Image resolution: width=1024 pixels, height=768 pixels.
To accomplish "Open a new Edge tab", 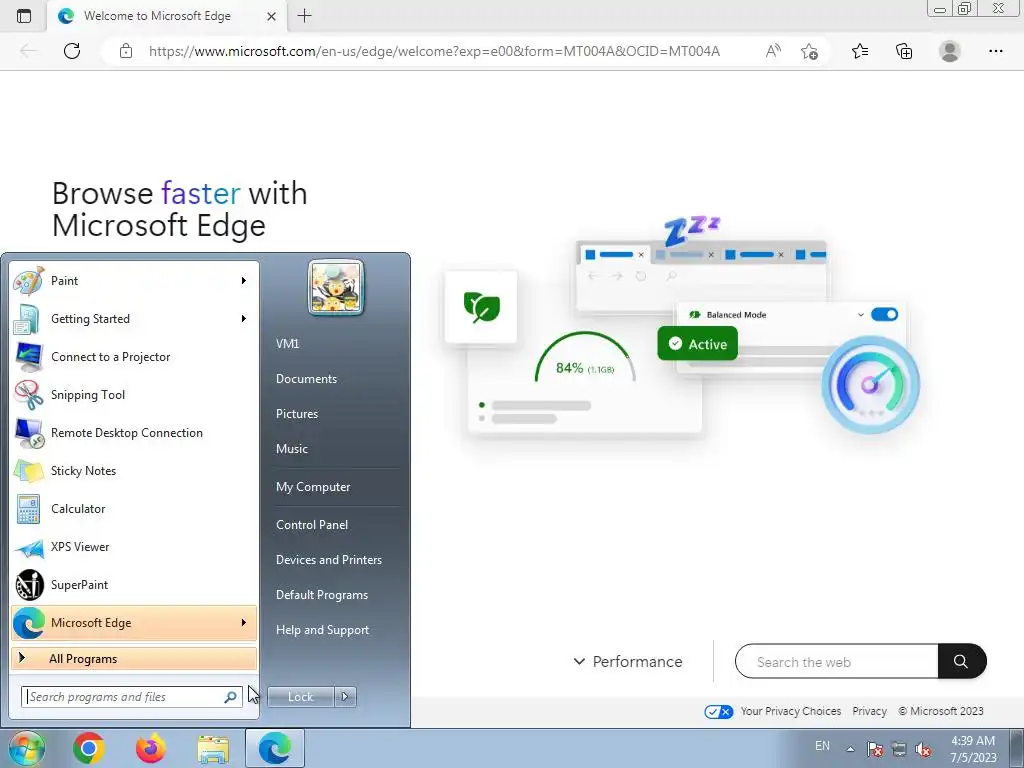I will tap(304, 16).
